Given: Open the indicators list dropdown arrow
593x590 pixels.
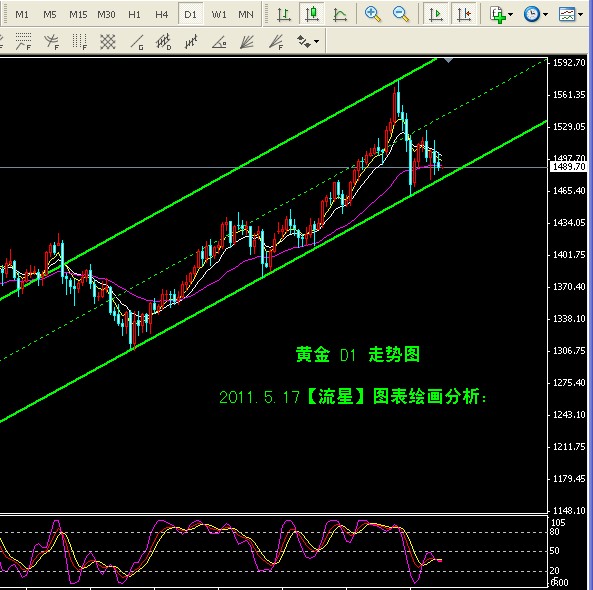Looking at the screenshot, I should tap(511, 14).
